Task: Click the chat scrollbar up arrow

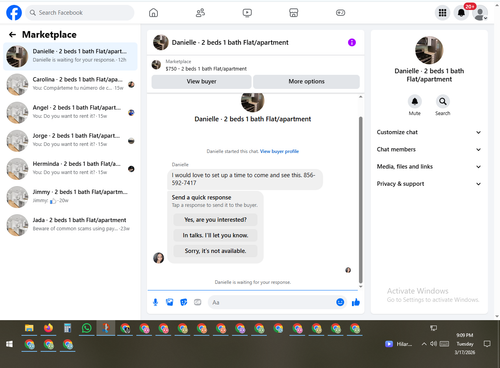Action: 360,97
